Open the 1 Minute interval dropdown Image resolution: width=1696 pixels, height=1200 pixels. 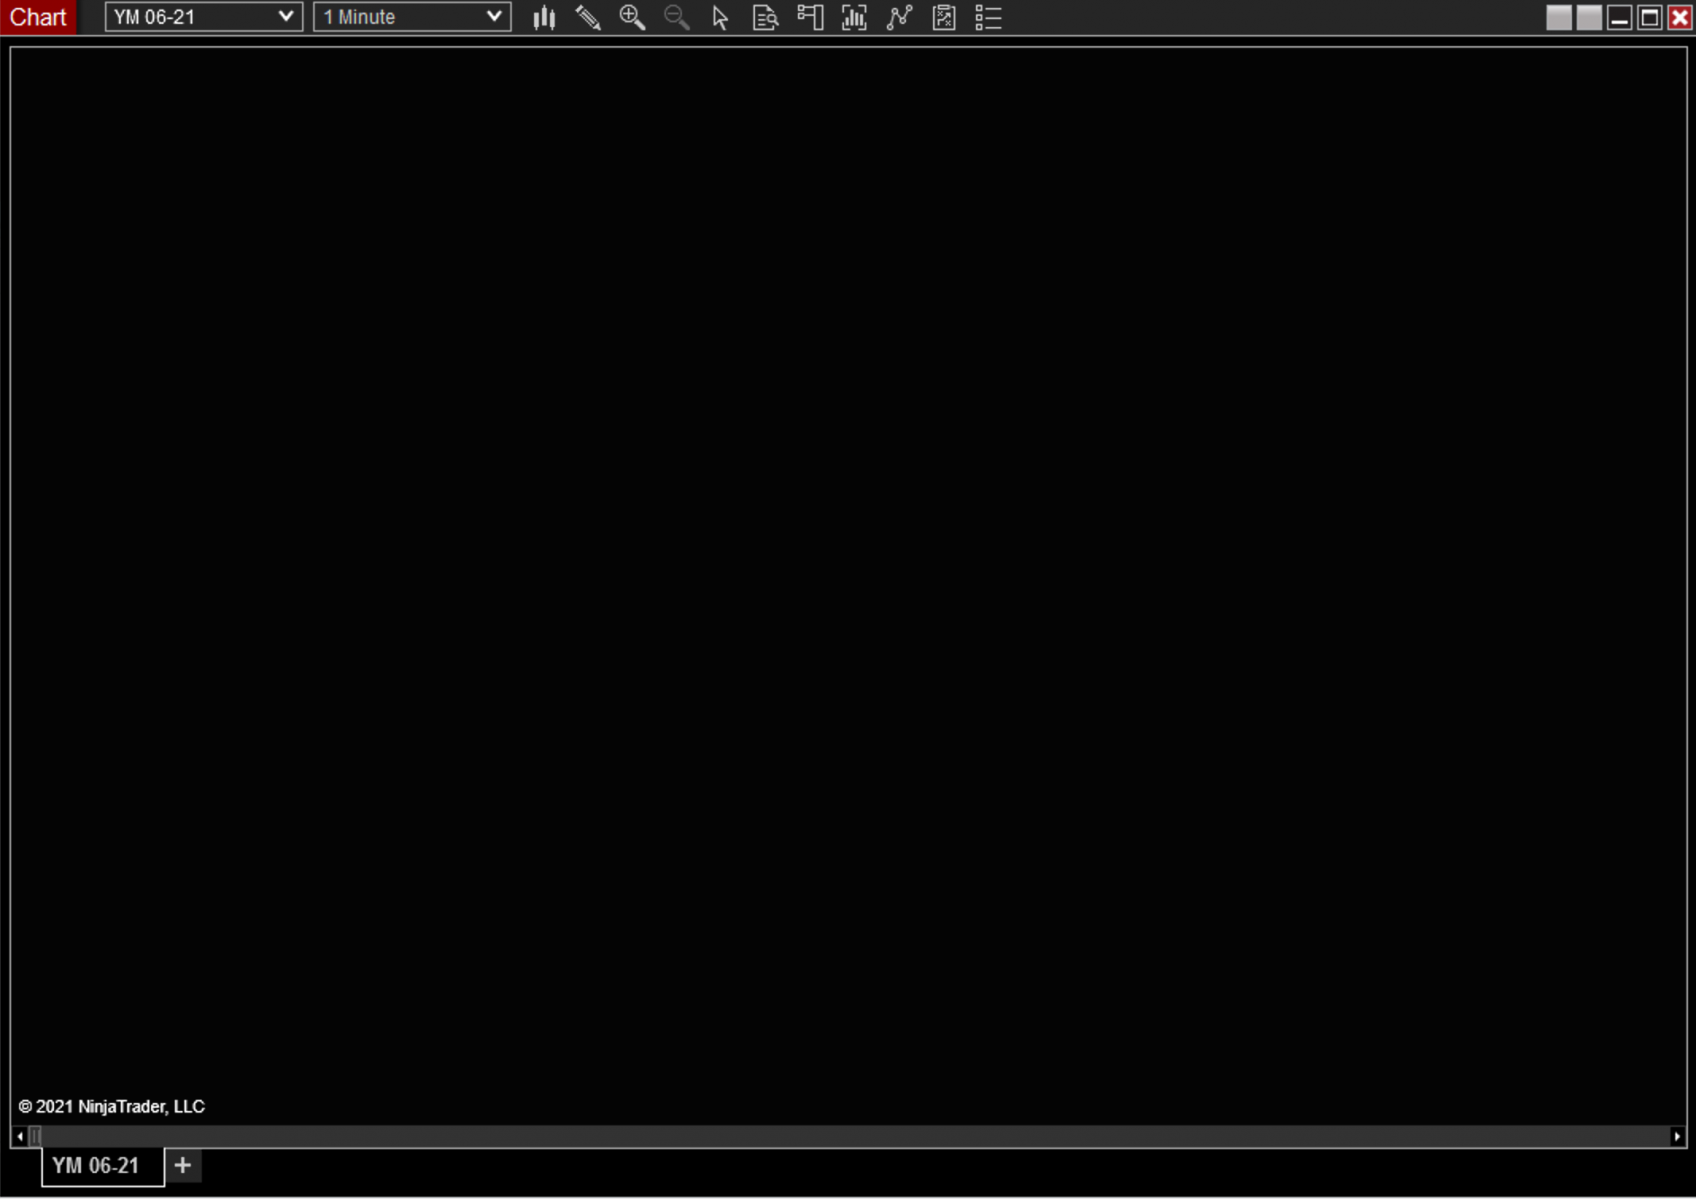(x=411, y=16)
